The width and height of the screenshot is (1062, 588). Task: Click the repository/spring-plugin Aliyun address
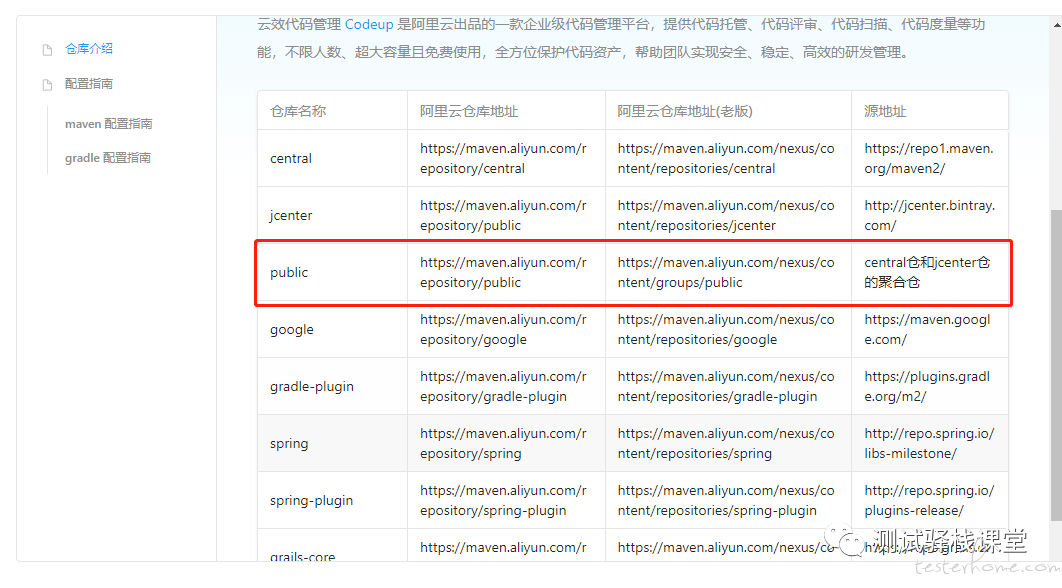click(x=503, y=500)
